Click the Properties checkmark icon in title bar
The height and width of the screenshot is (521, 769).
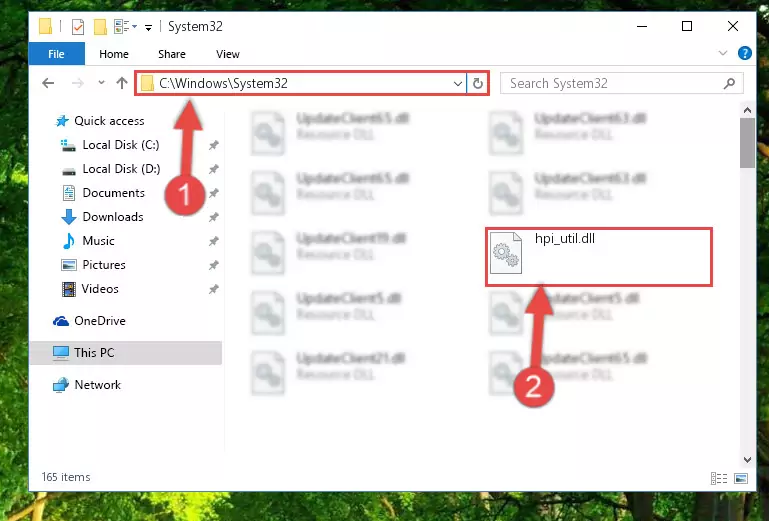[x=77, y=26]
